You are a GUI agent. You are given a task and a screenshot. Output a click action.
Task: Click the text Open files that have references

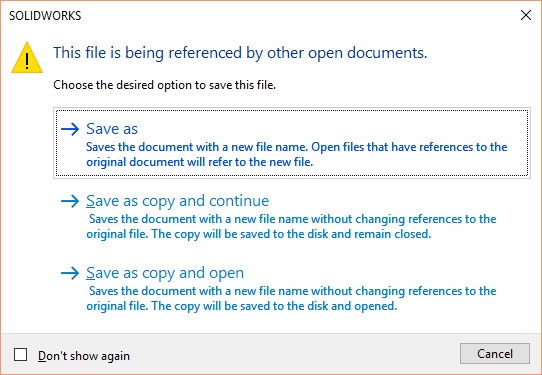click(391, 147)
